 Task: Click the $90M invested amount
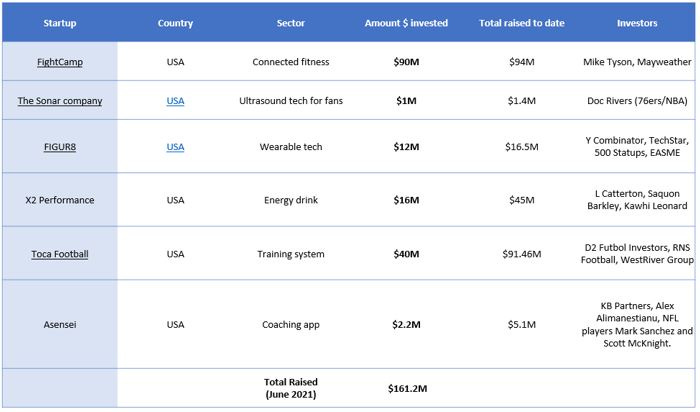point(406,62)
